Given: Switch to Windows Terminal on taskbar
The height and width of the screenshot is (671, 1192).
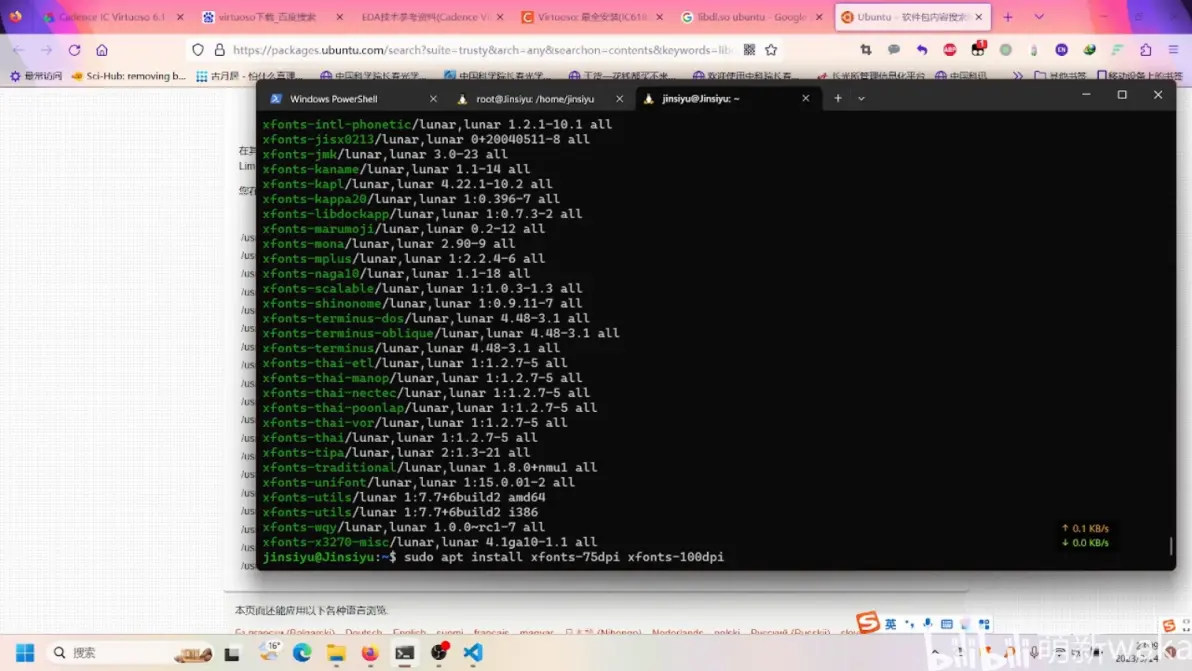Looking at the screenshot, I should click(404, 653).
